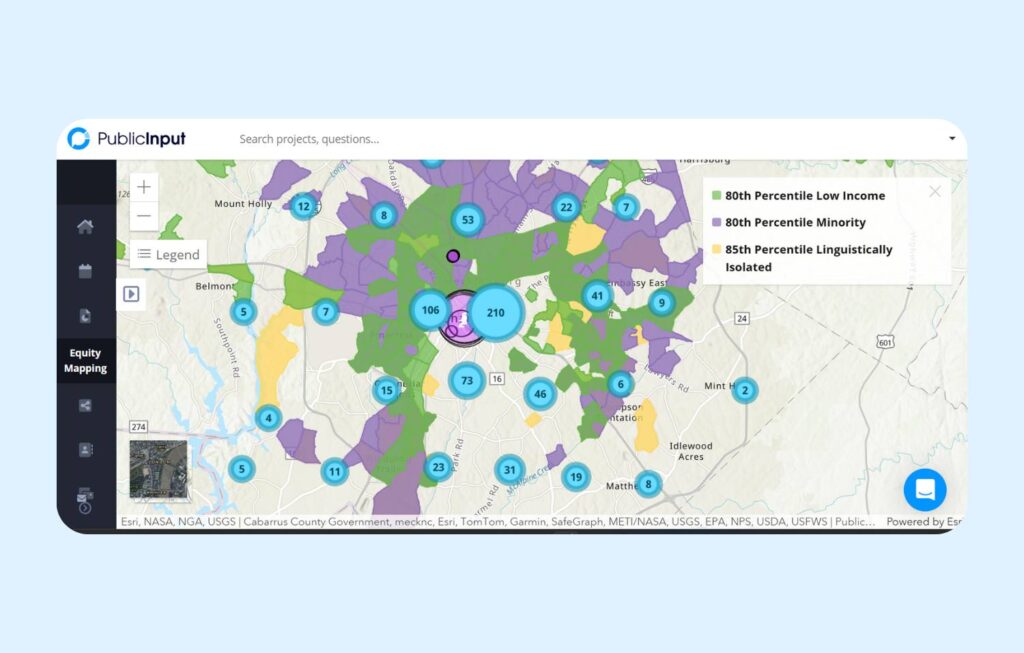Open the home icon in sidebar
Screen dimensions: 1024x653
85,227
